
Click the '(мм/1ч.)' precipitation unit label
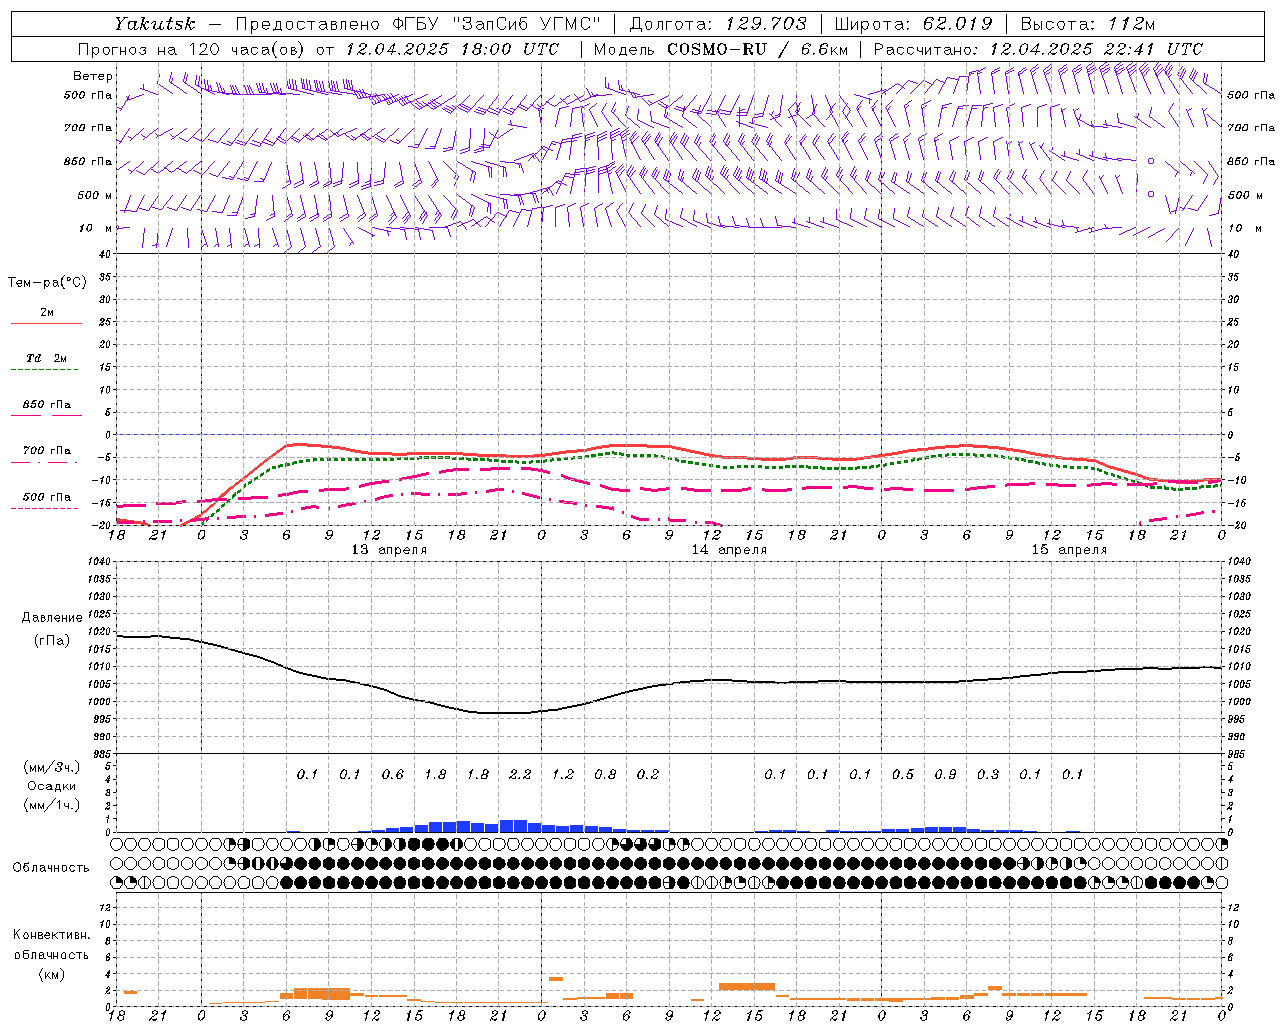pyautogui.click(x=52, y=805)
